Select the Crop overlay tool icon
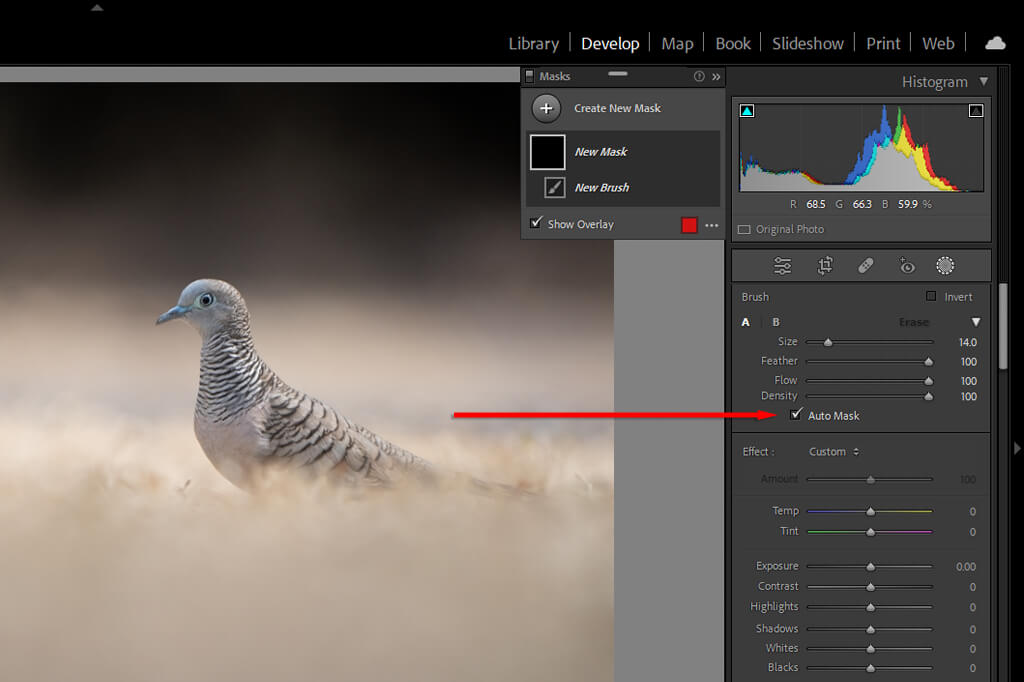1024x682 pixels. coord(825,266)
